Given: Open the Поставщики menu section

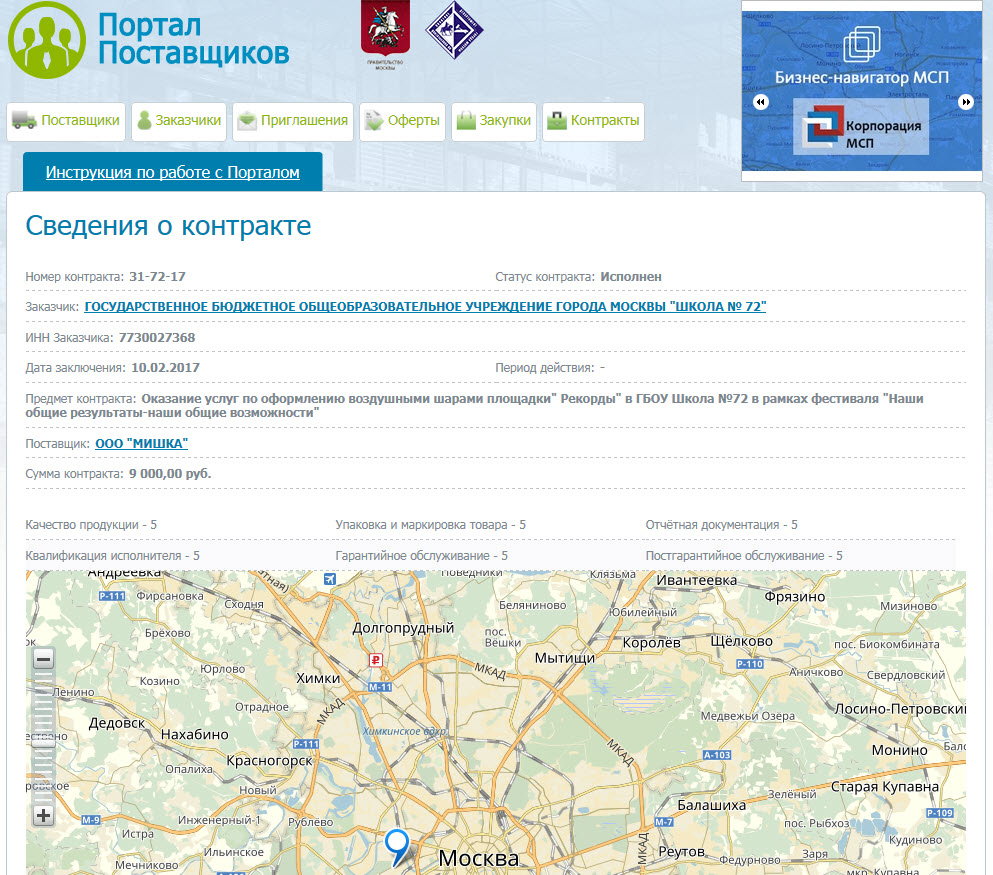Looking at the screenshot, I should 66,122.
